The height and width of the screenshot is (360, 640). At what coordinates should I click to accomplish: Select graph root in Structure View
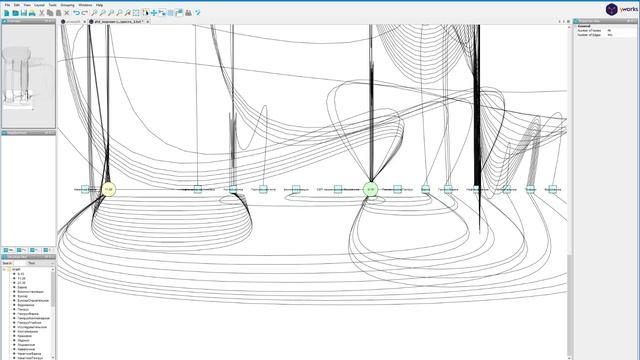(16, 269)
